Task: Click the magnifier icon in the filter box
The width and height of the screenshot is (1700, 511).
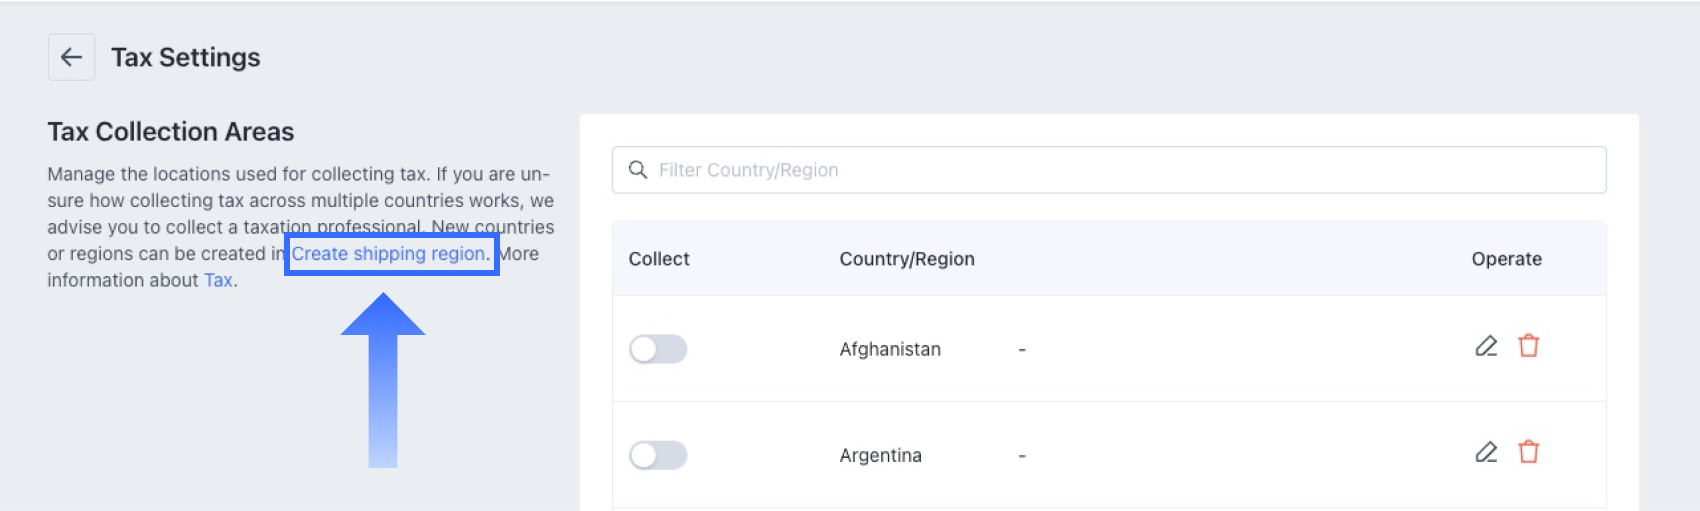Action: click(638, 170)
